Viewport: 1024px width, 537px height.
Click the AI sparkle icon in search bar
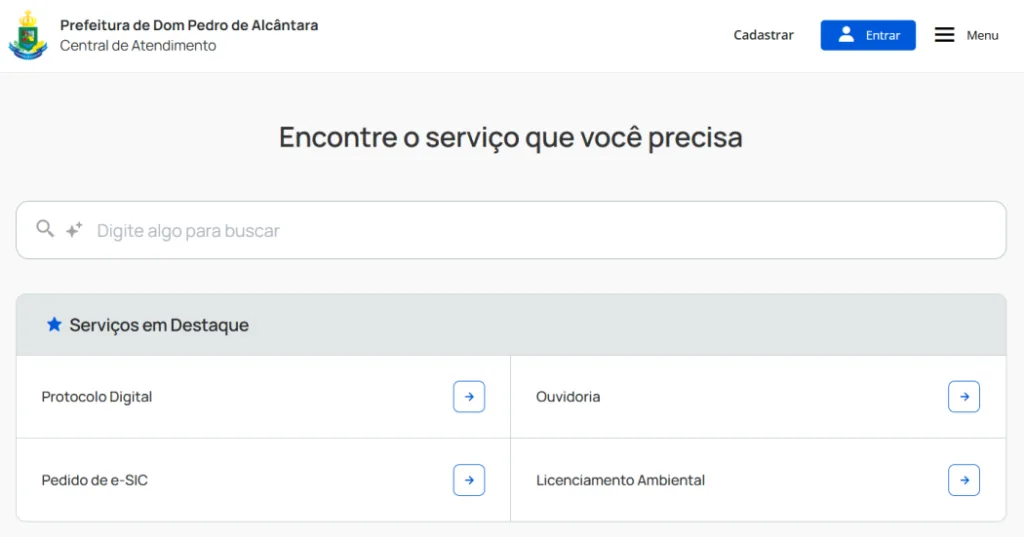click(x=74, y=230)
